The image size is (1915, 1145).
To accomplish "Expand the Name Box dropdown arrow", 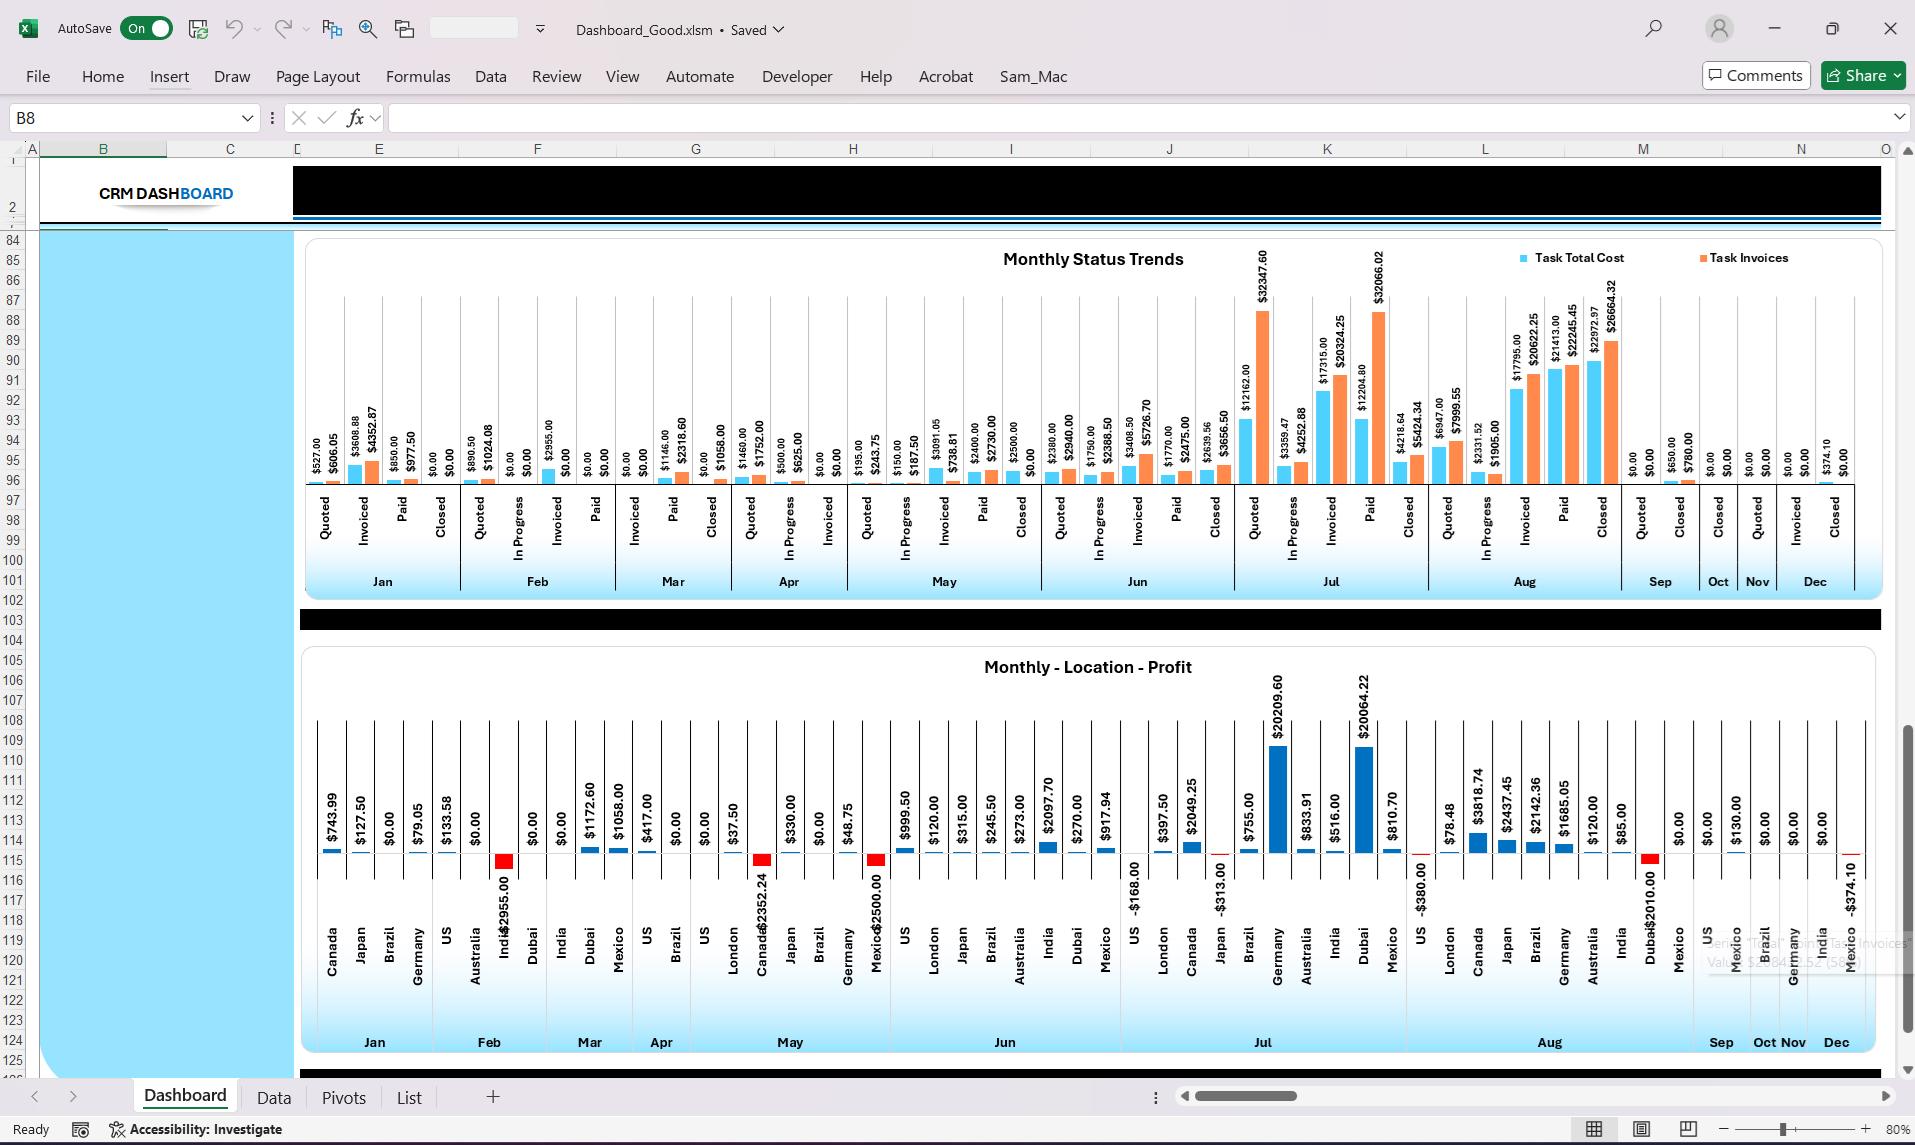I will click(247, 118).
